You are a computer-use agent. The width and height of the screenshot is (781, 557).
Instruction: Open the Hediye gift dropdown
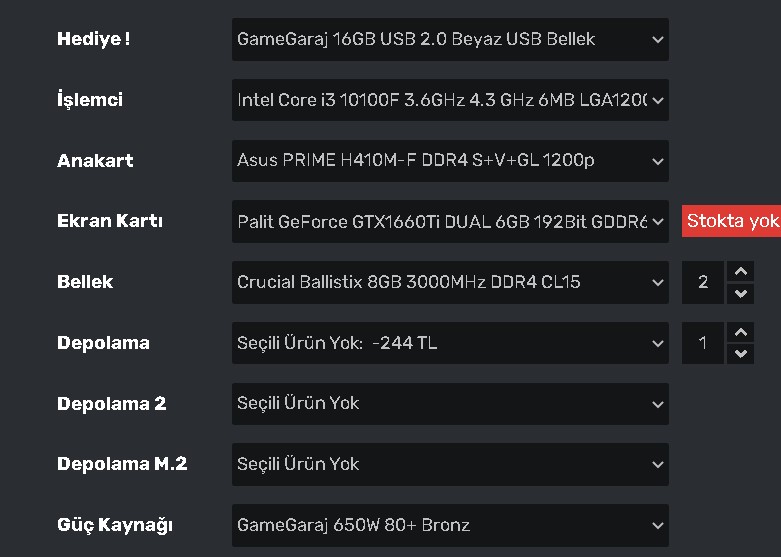pos(450,40)
